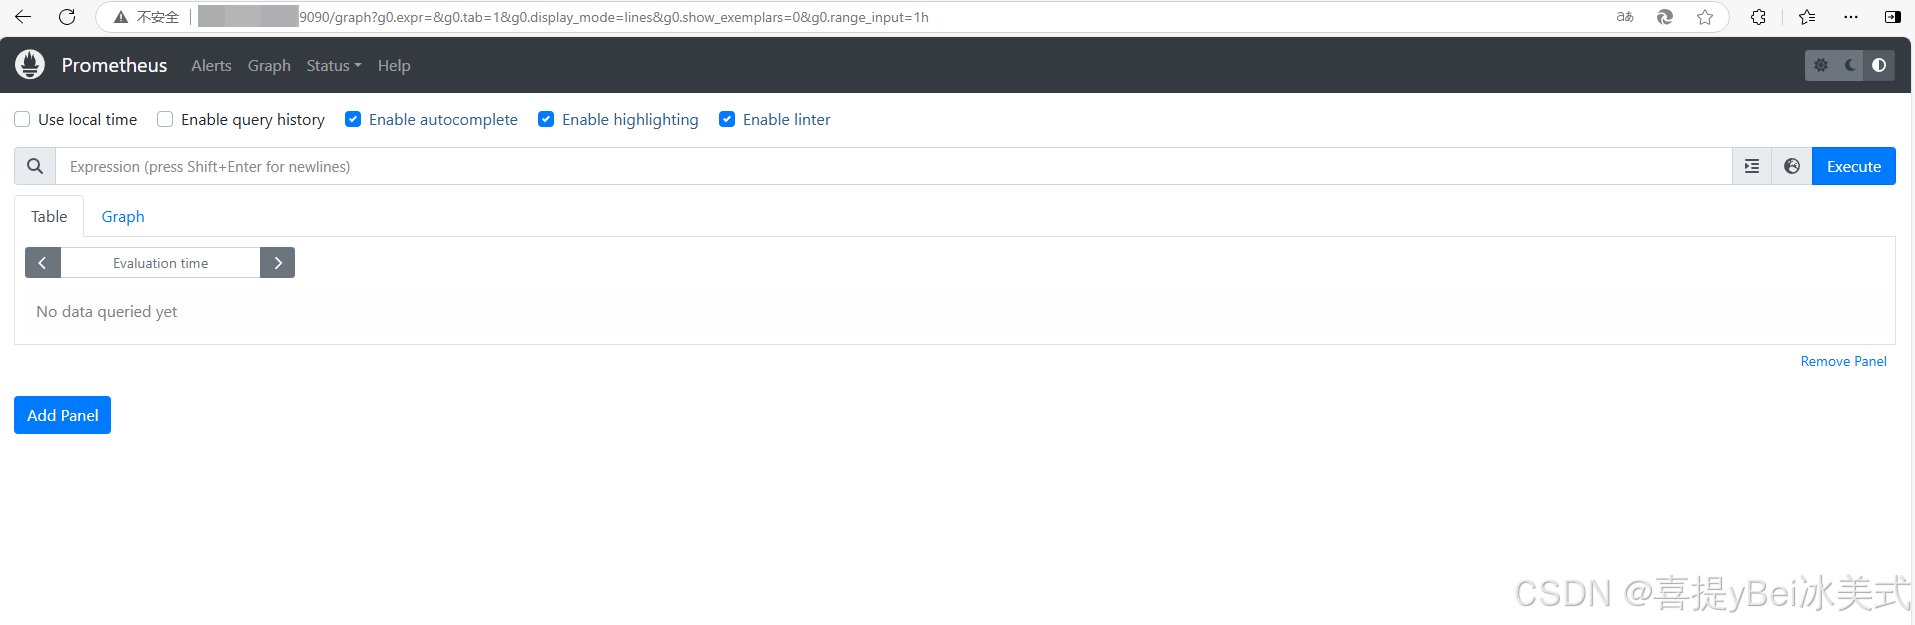
Task: Click the Prometheus flame logo icon
Action: click(x=30, y=65)
